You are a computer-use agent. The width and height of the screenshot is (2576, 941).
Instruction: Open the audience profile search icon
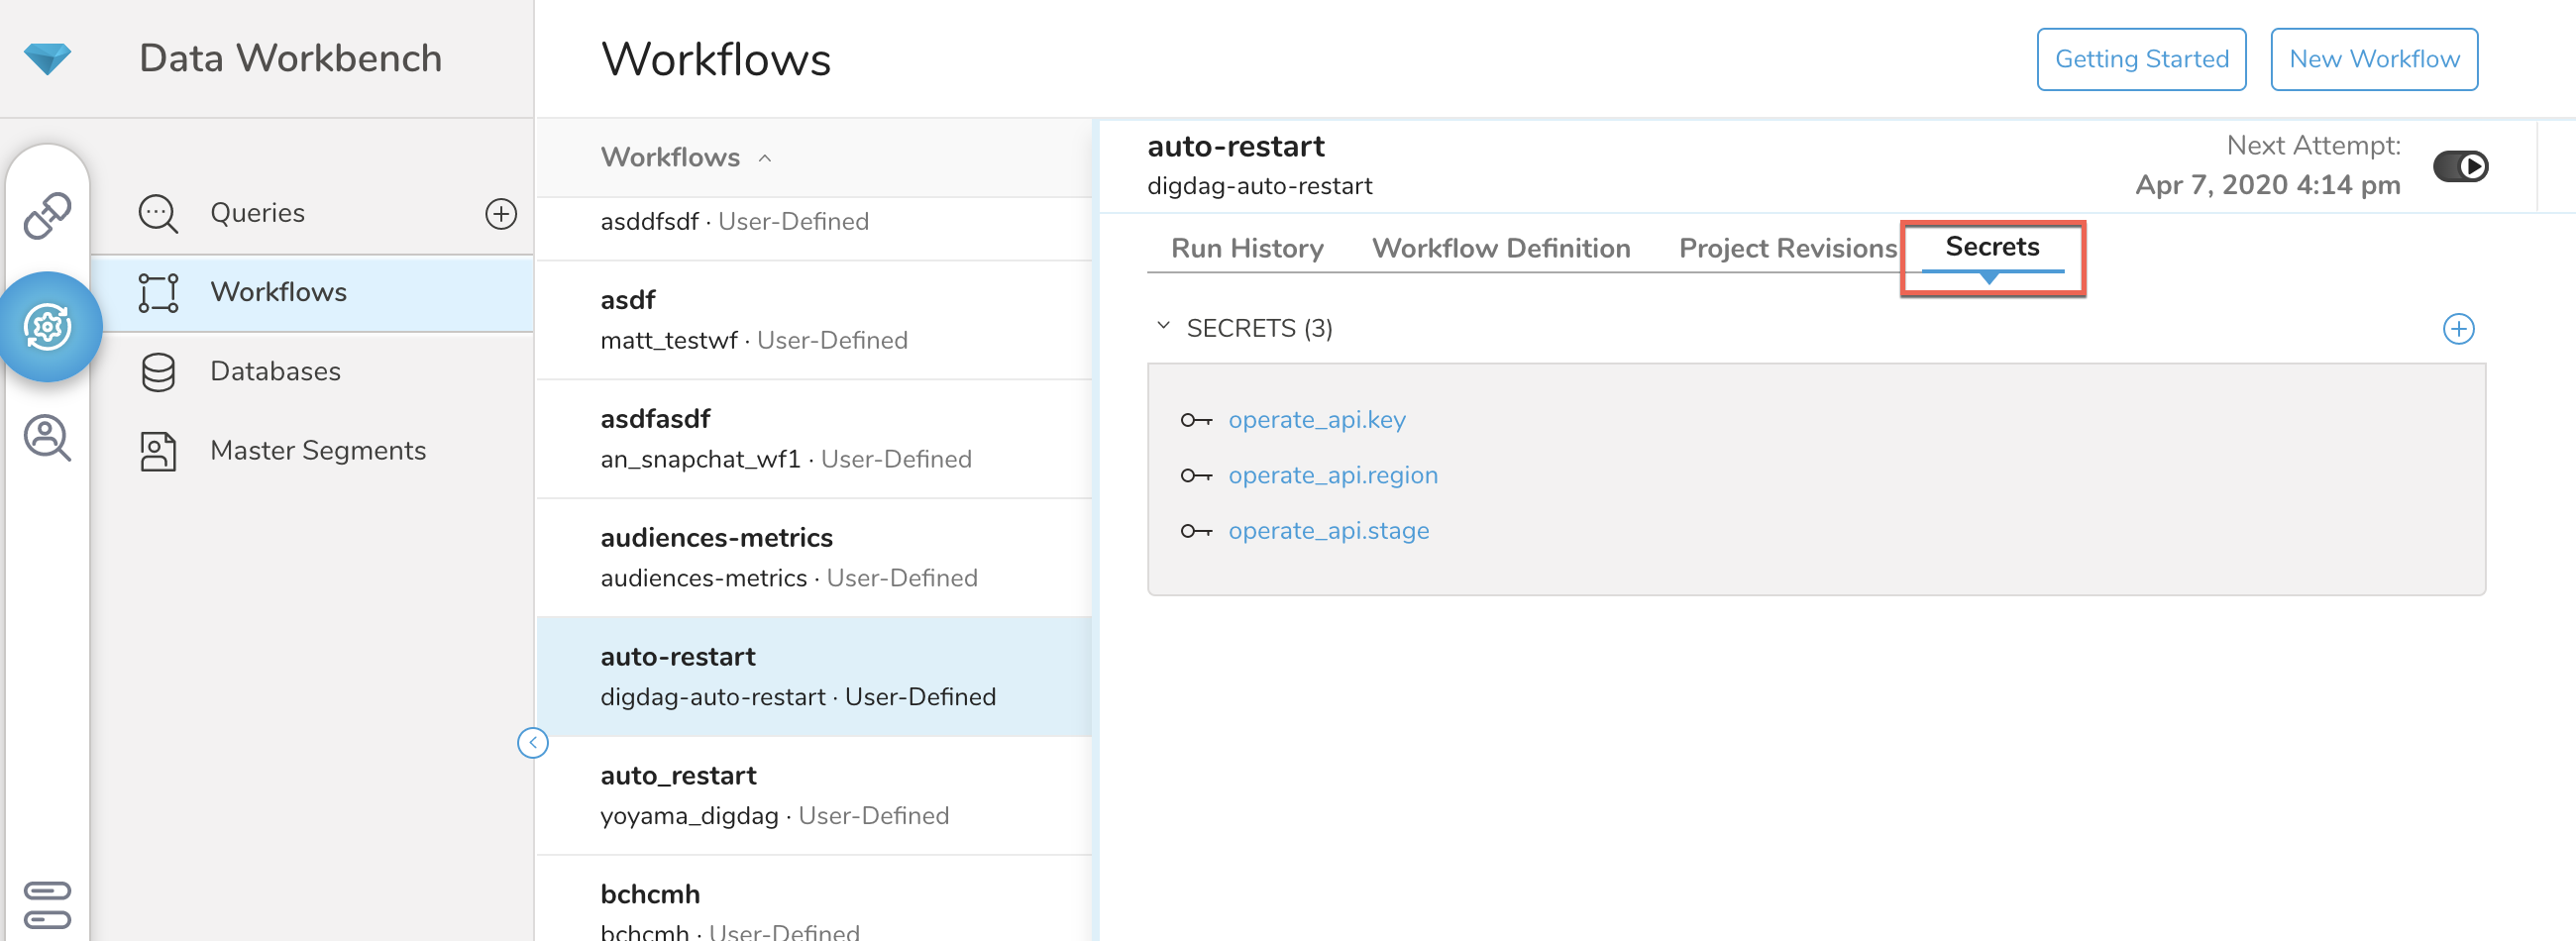47,438
